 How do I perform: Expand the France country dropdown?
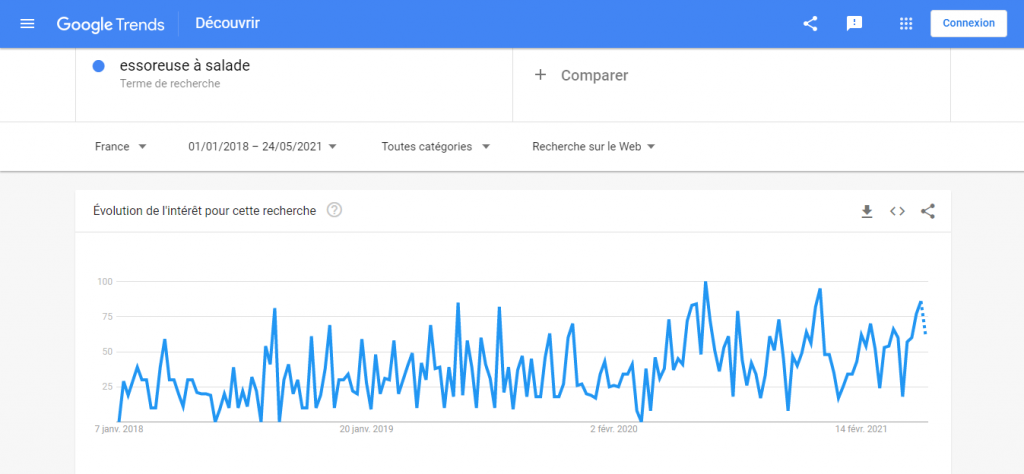point(120,146)
